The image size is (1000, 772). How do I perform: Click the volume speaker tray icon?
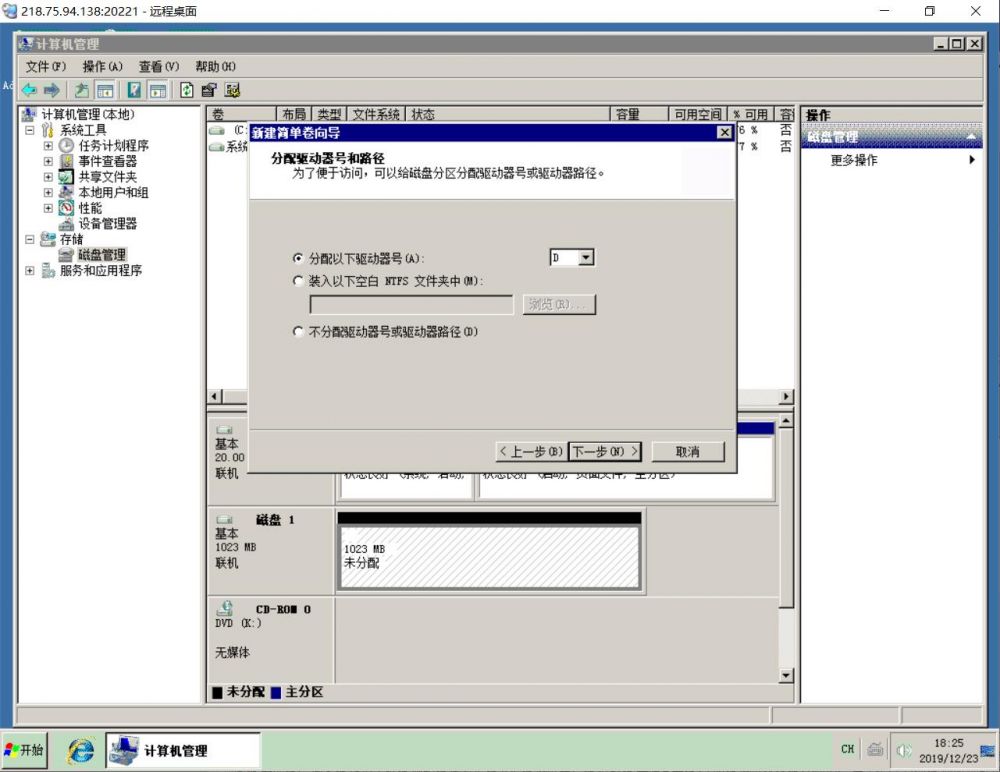pyautogui.click(x=904, y=750)
